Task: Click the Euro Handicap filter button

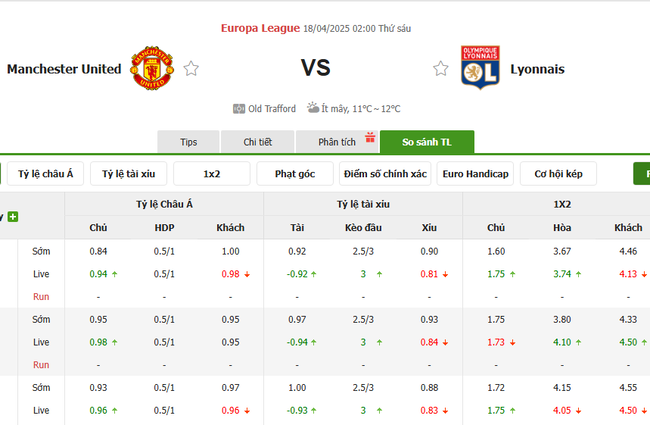Action: 474,174
